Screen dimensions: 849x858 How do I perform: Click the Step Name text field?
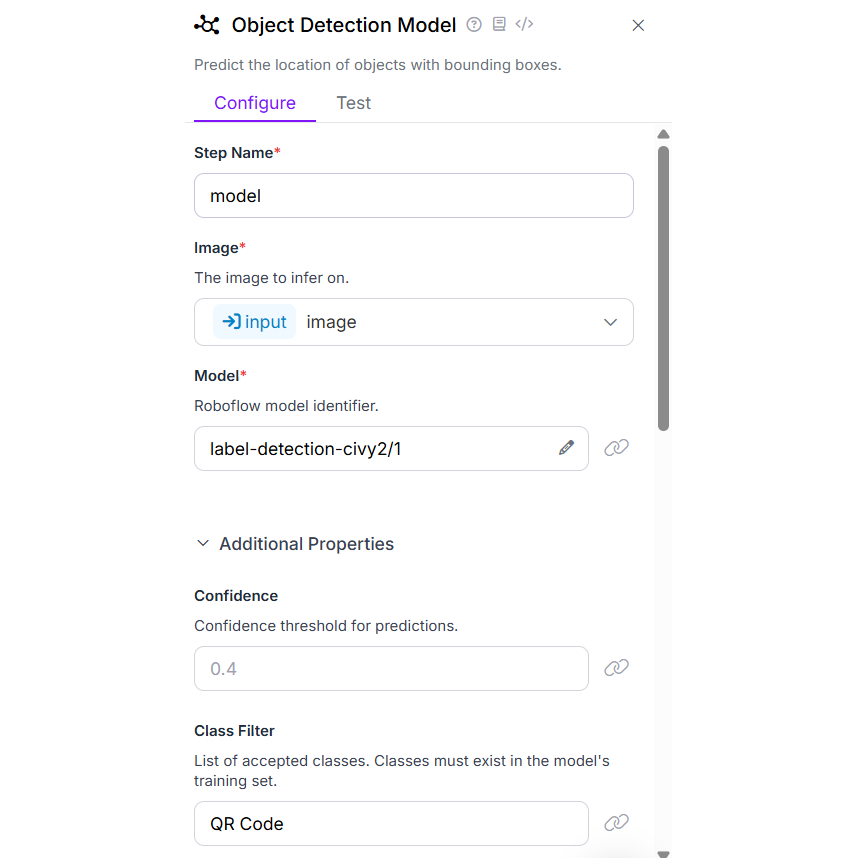point(413,196)
